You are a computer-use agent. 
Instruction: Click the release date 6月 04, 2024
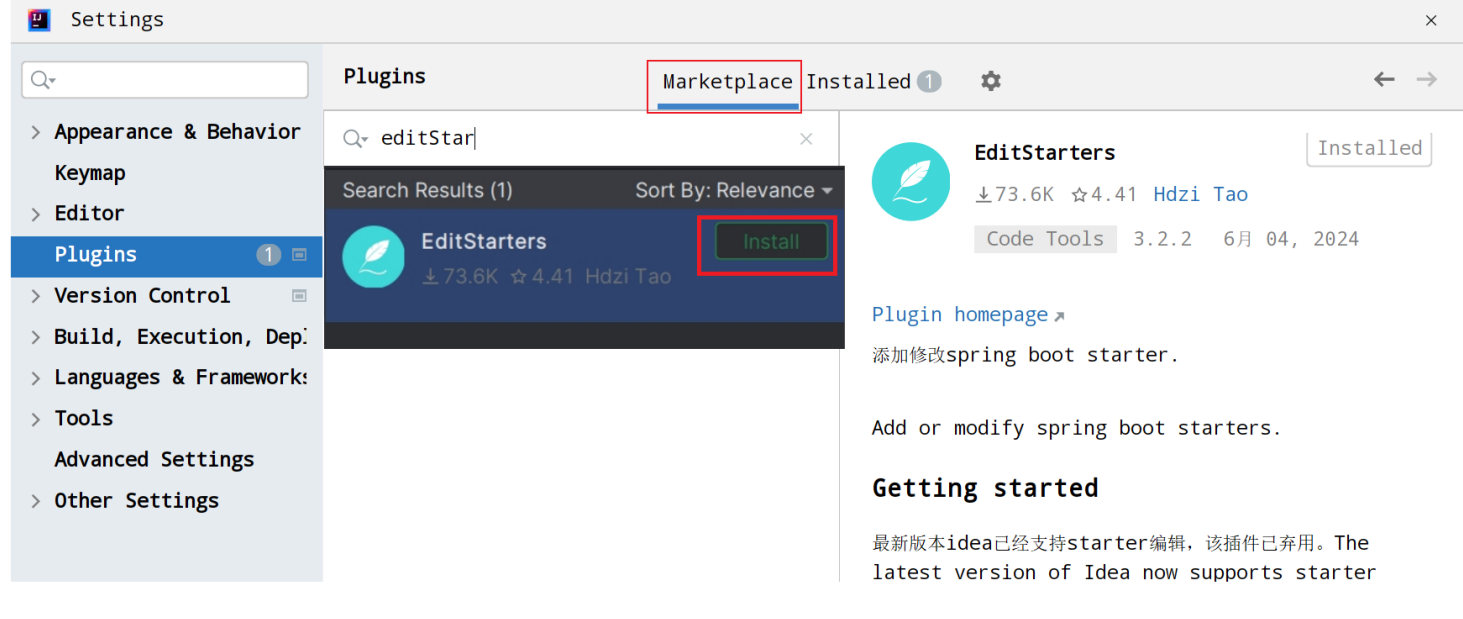pos(1291,239)
